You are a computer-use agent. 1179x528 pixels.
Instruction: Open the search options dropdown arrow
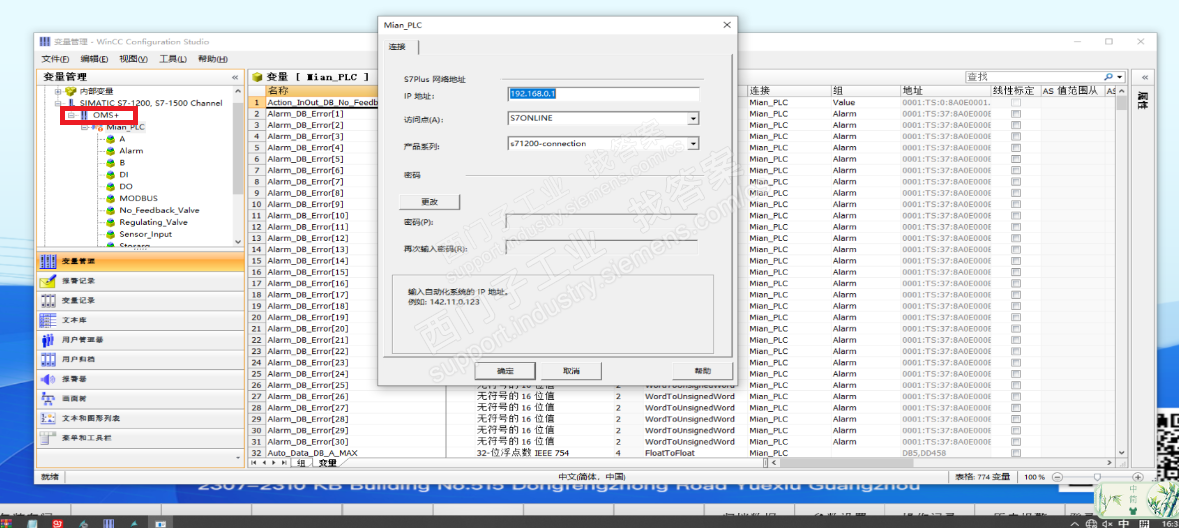pos(1120,77)
